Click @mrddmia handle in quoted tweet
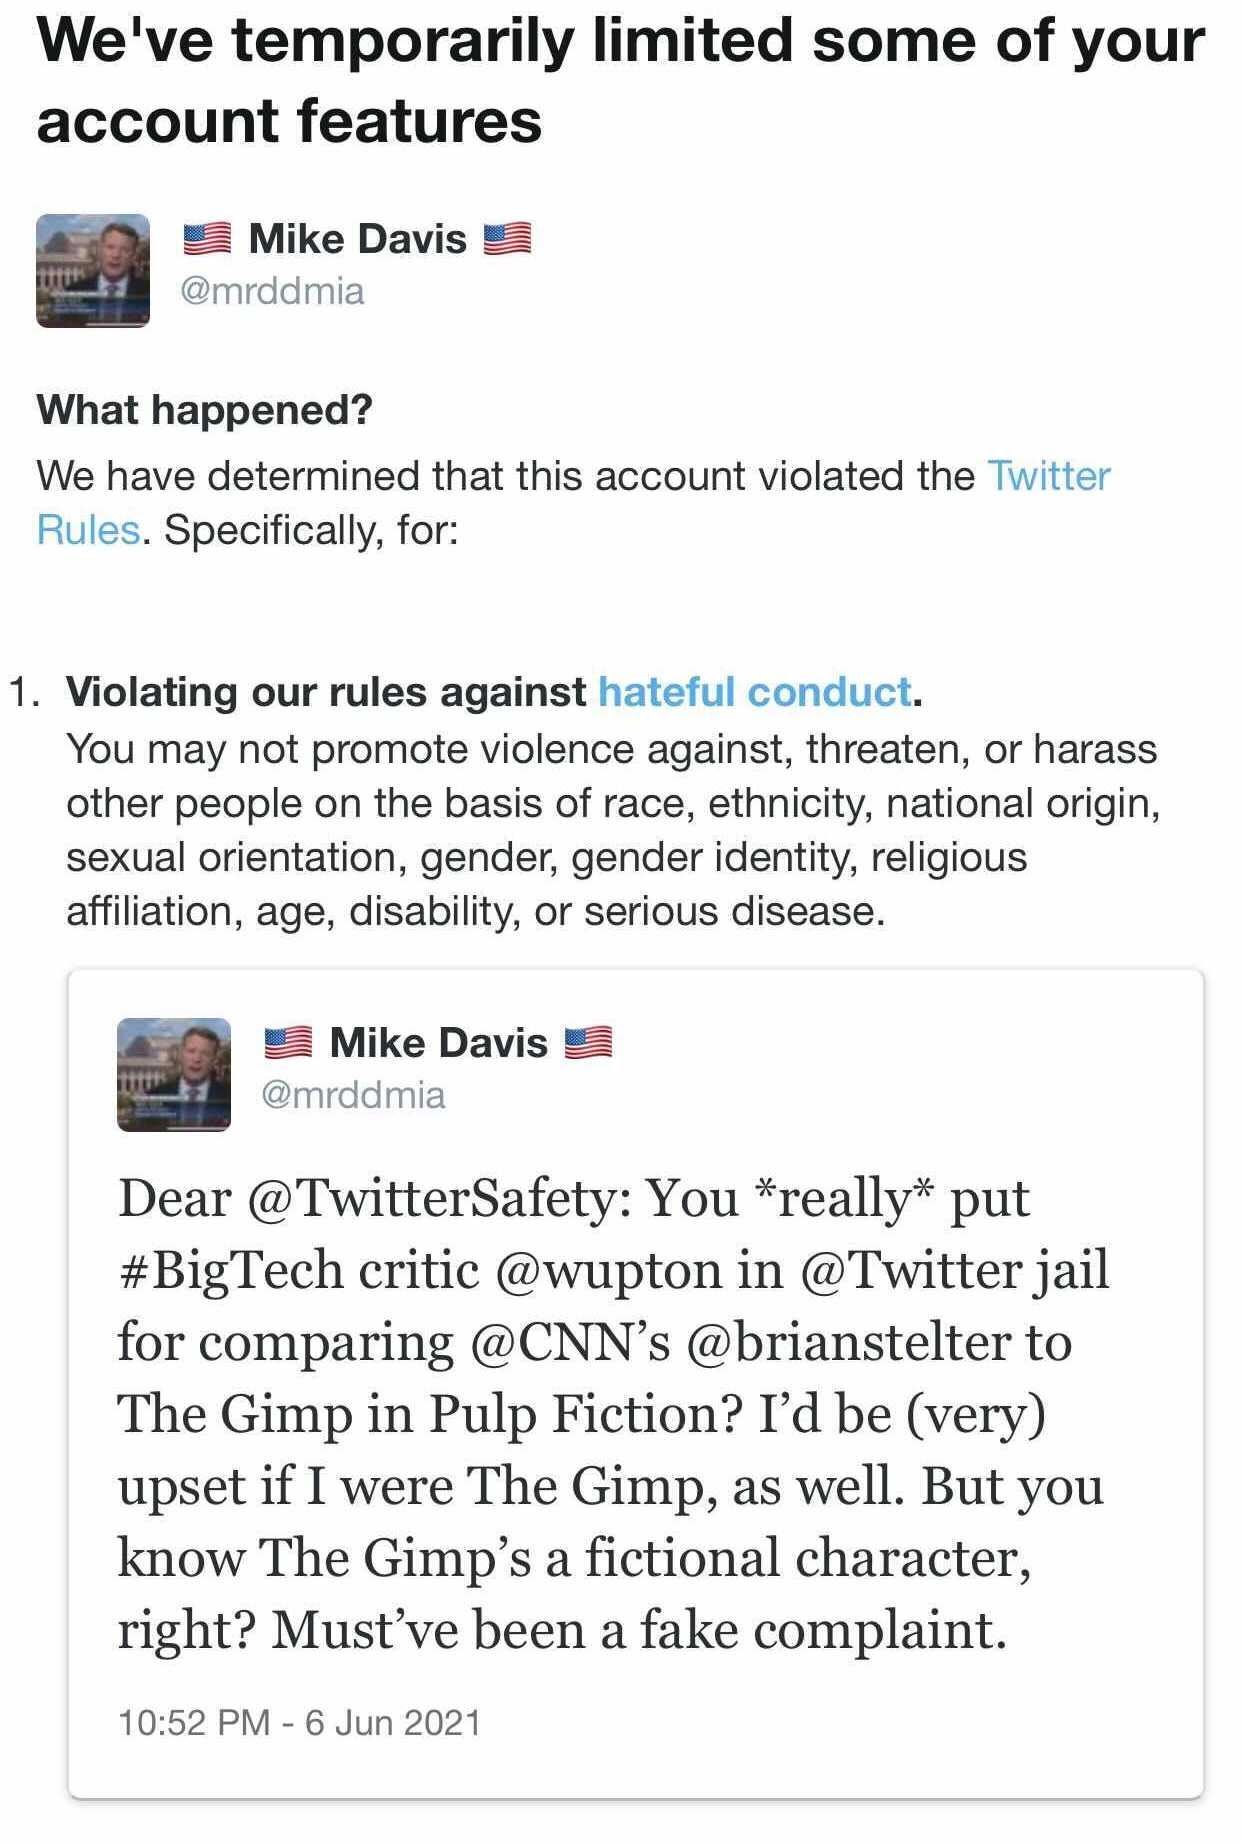This screenshot has width=1242, height=1844. 353,1095
